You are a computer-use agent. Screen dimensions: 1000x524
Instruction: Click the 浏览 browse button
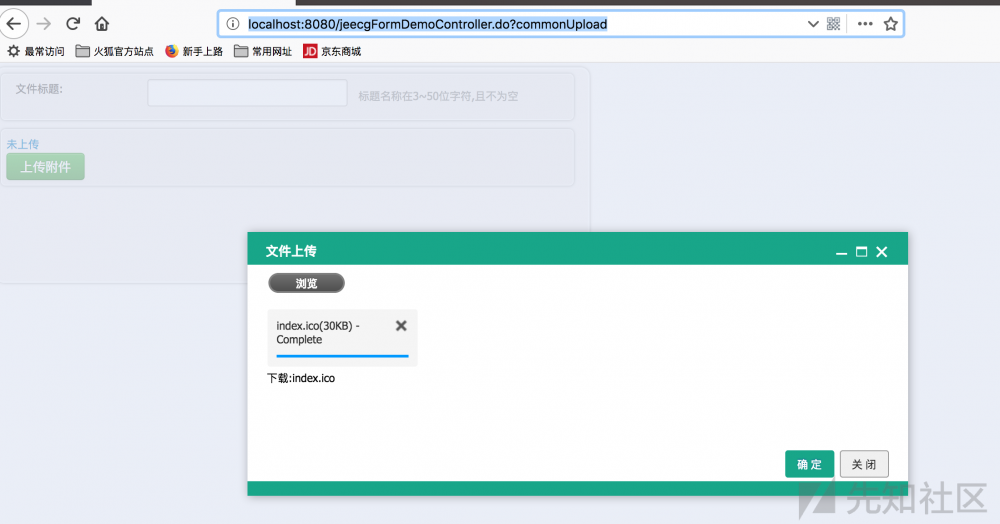(x=306, y=283)
